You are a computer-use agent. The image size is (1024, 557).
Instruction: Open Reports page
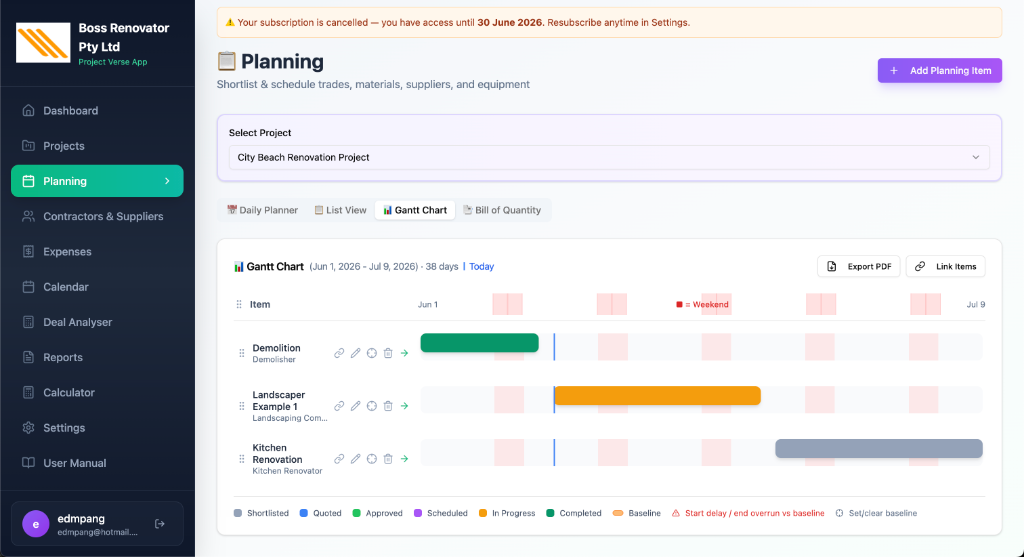click(97, 357)
